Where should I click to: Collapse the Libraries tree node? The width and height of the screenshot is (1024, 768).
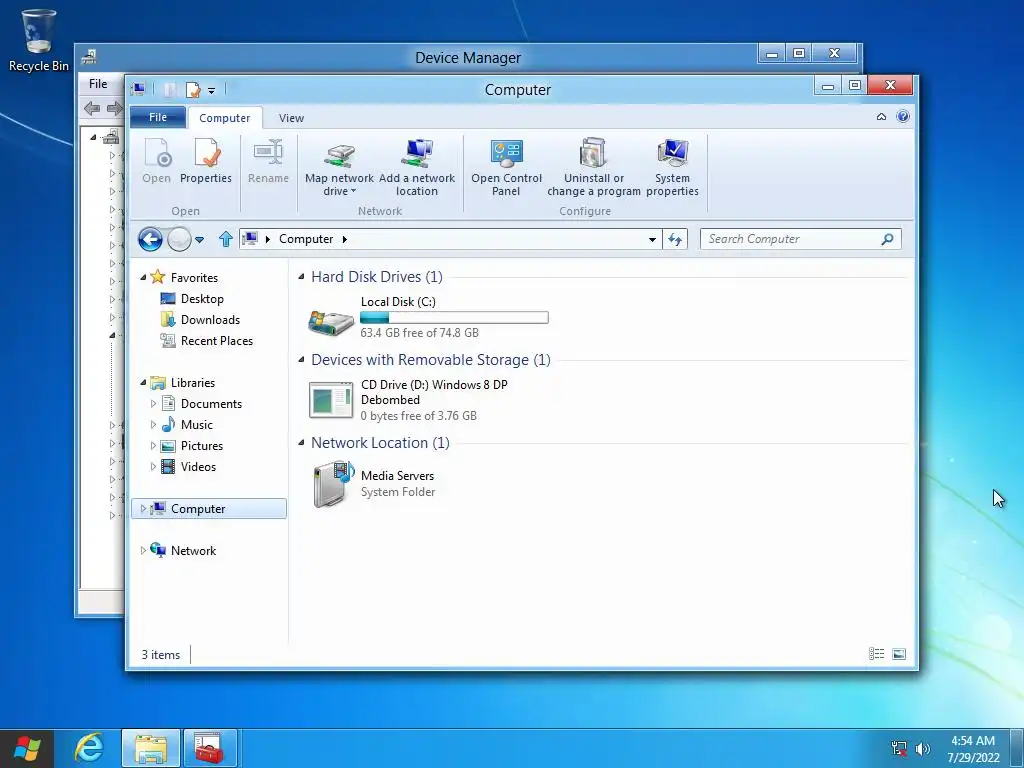point(143,383)
